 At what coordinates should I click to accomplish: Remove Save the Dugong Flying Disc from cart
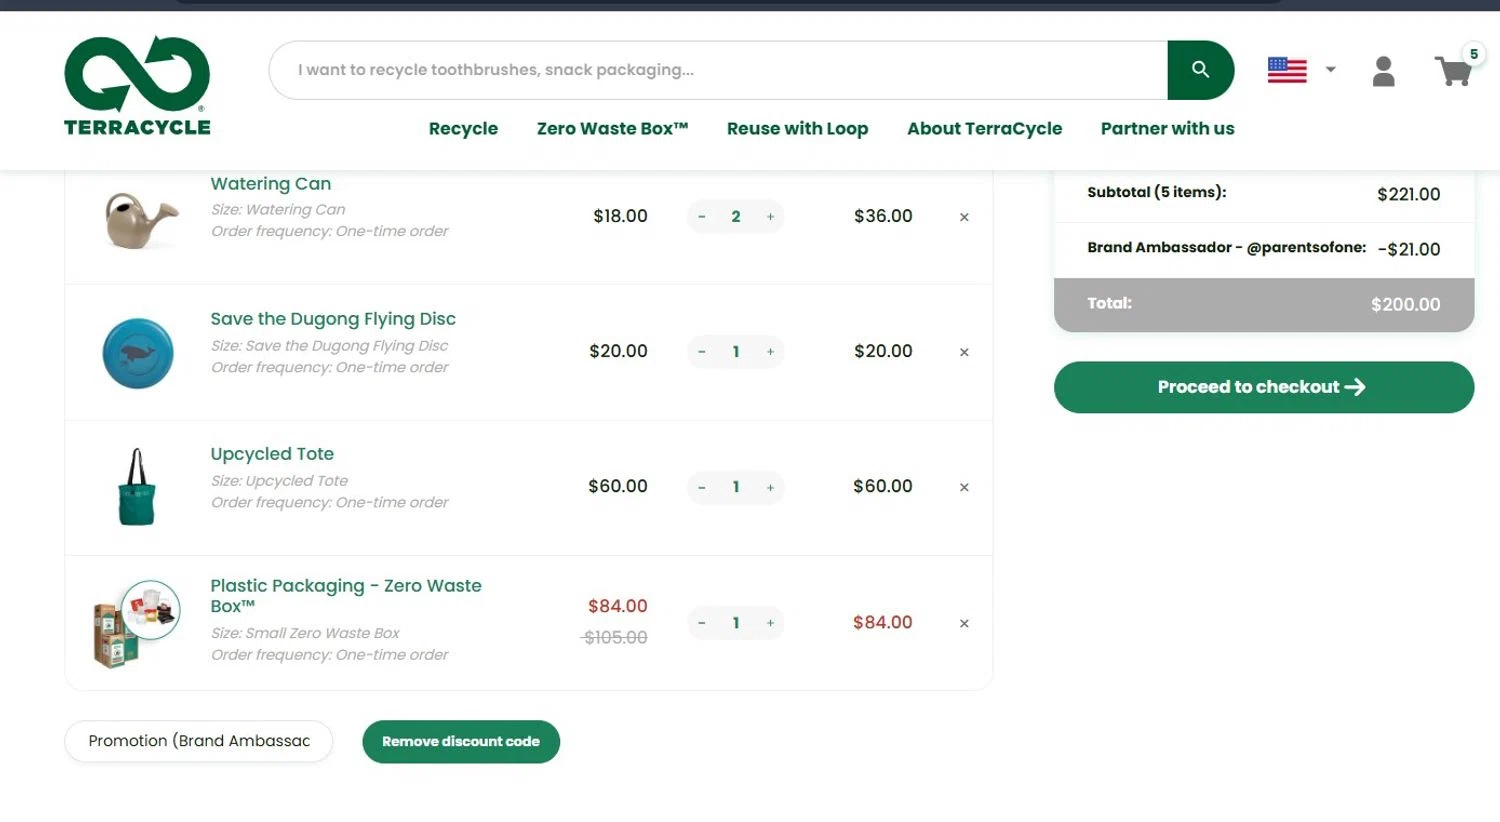pos(964,352)
